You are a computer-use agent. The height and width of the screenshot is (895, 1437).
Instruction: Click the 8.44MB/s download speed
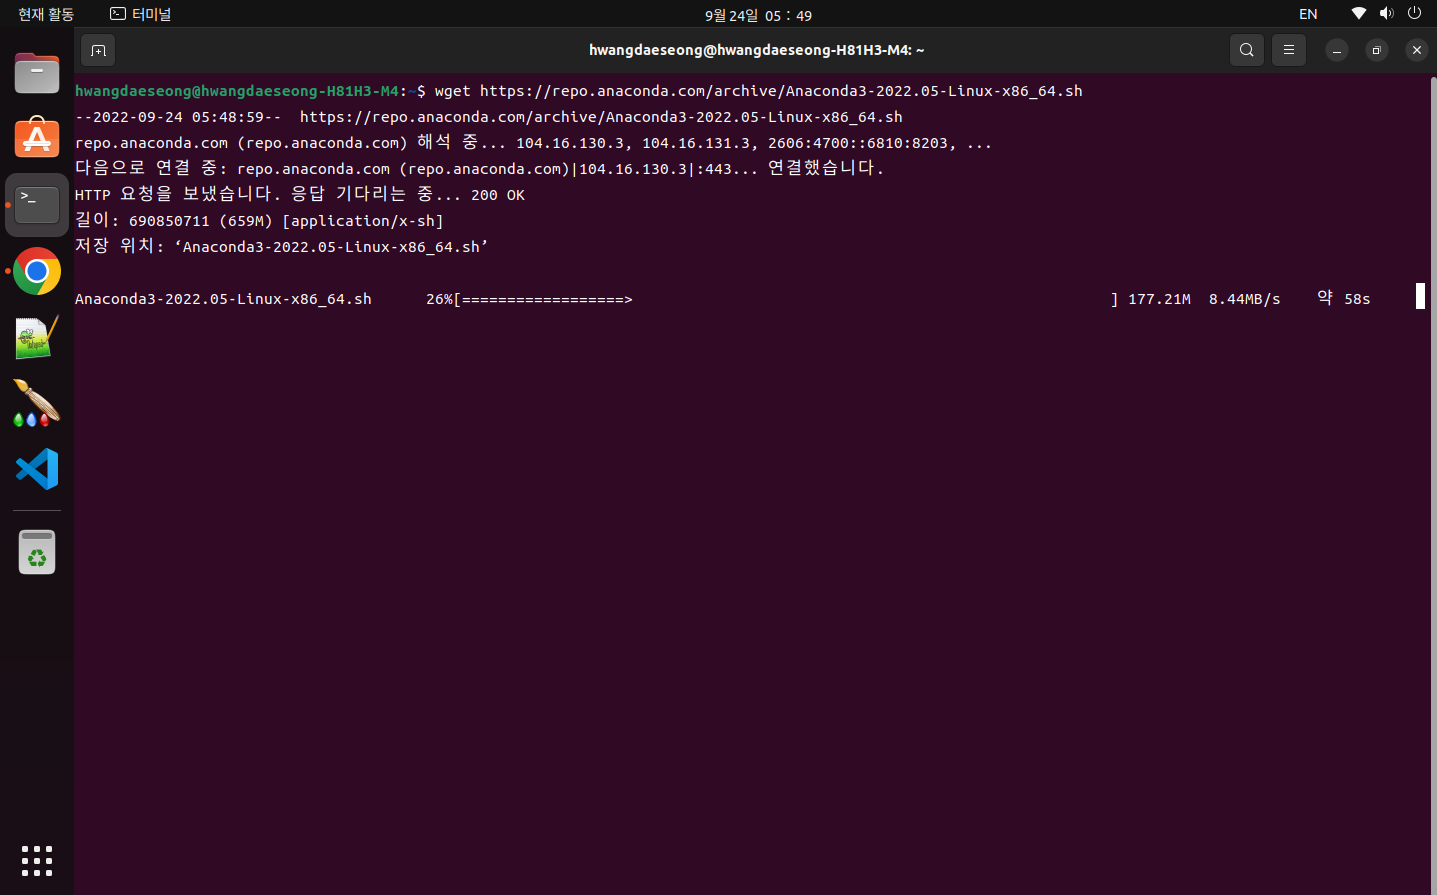(1244, 299)
